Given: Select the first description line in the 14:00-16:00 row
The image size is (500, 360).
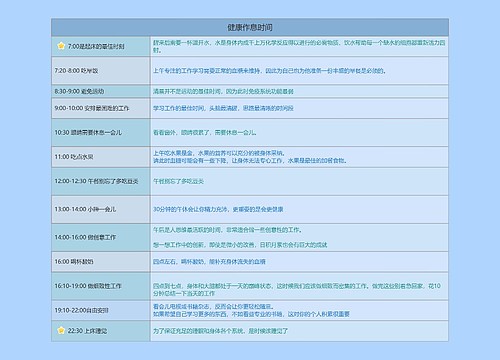Looking at the screenshot, I should 228,230.
